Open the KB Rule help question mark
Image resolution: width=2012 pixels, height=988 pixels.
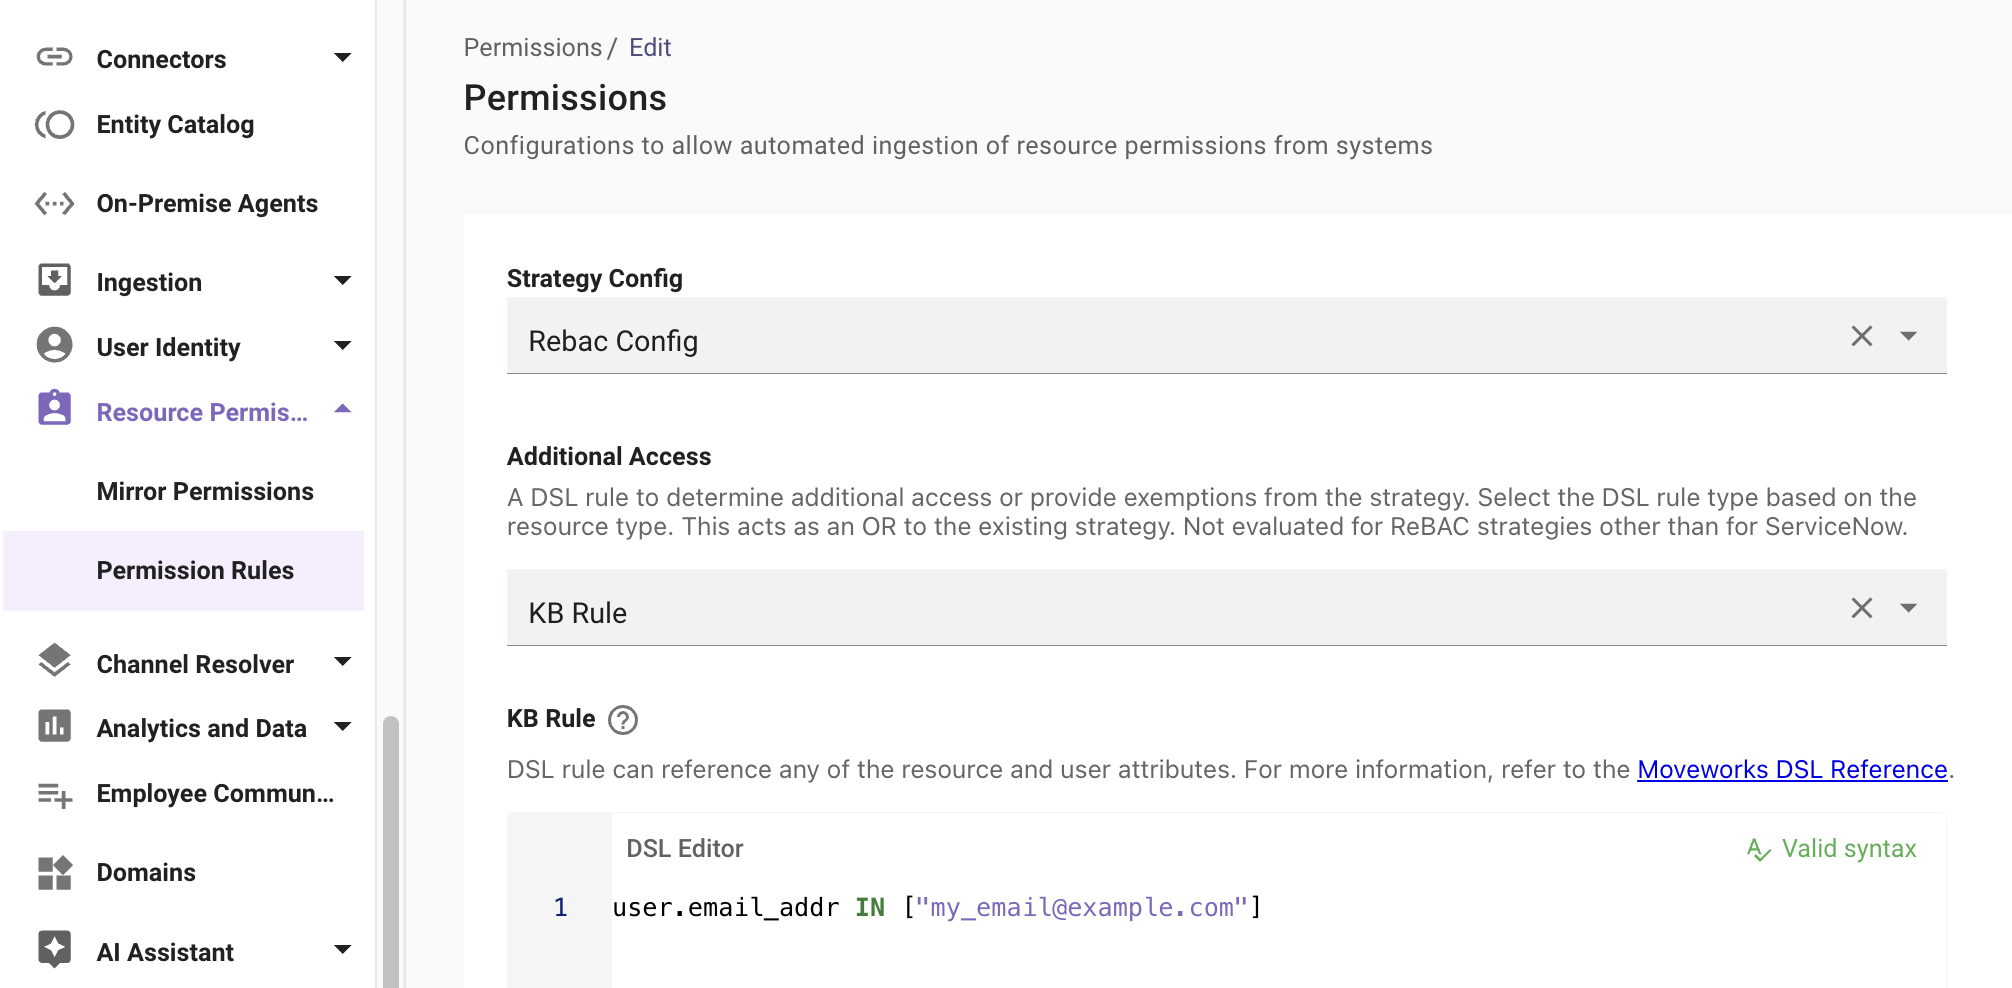coord(623,720)
